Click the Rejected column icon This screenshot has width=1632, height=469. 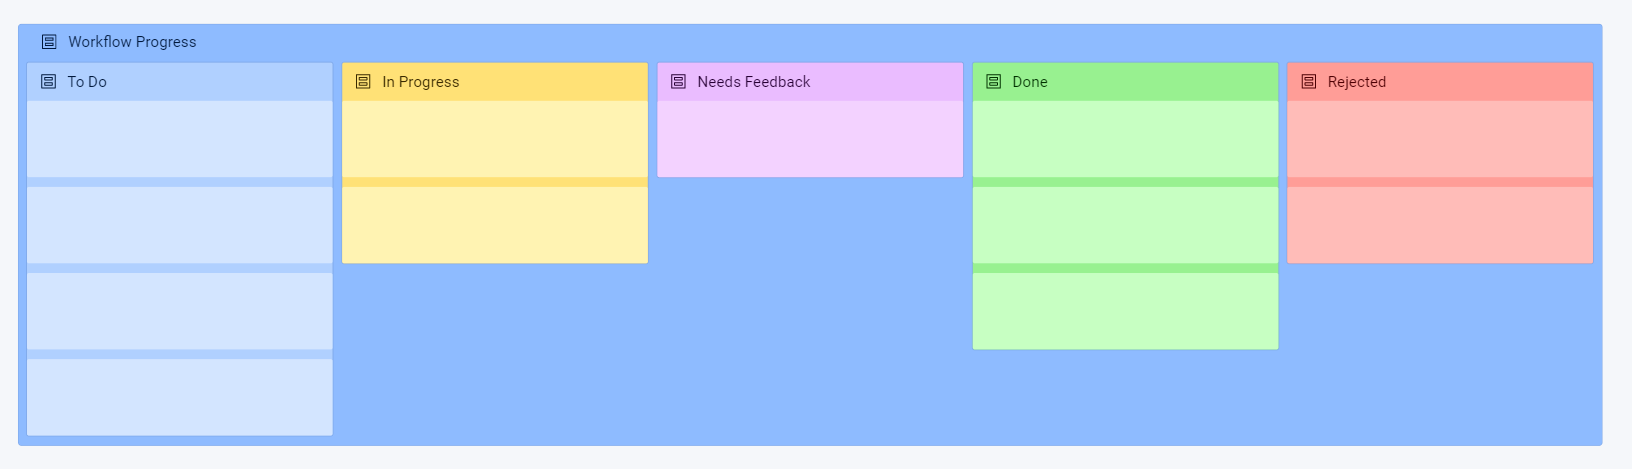pos(1308,82)
